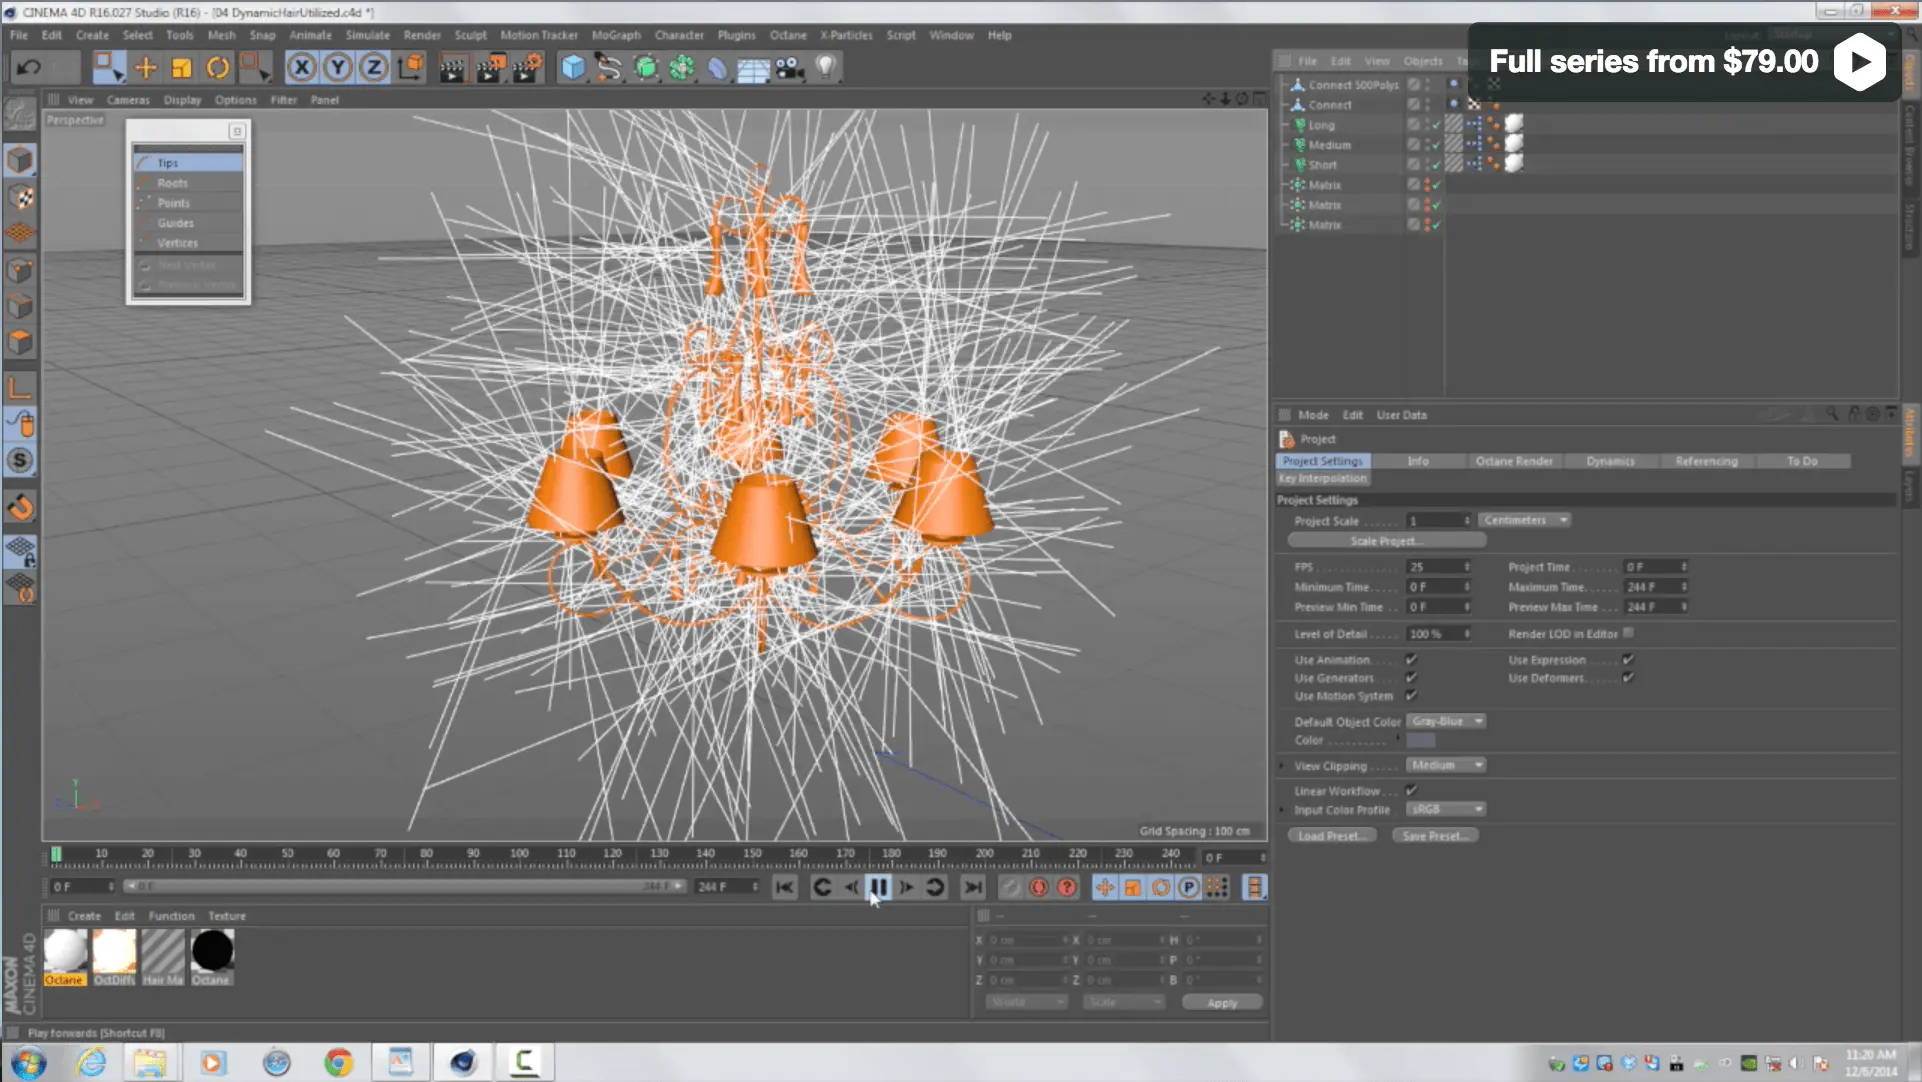Add a Cube primitive object
Image resolution: width=1922 pixels, height=1082 pixels.
point(573,68)
